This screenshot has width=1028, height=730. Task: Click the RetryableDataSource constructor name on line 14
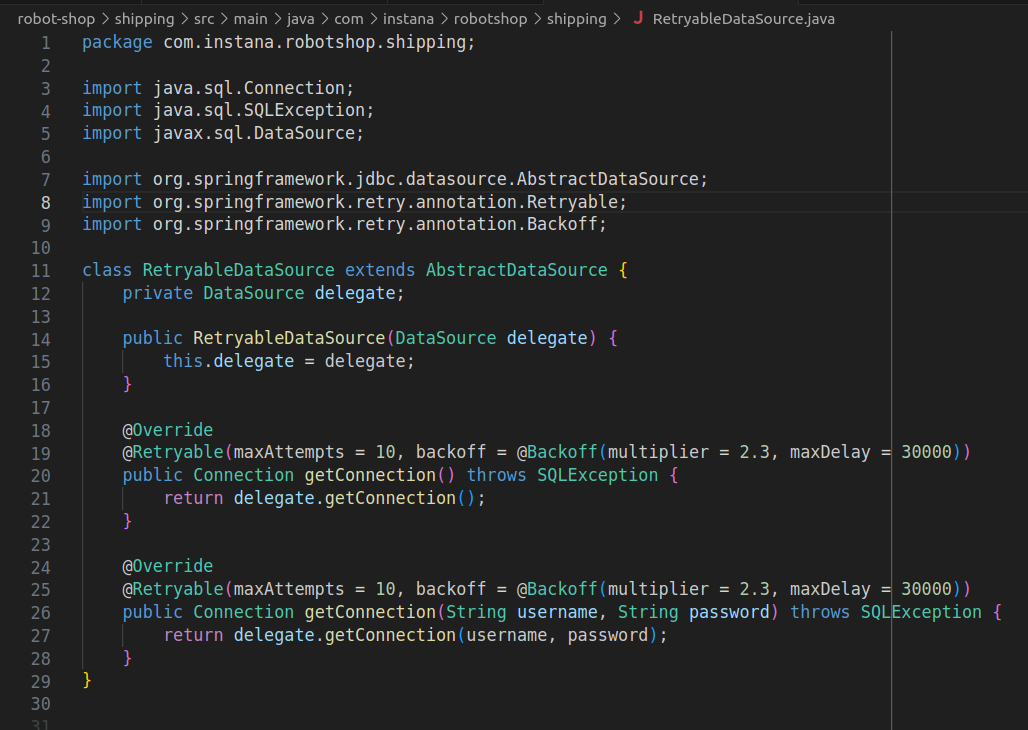(288, 338)
